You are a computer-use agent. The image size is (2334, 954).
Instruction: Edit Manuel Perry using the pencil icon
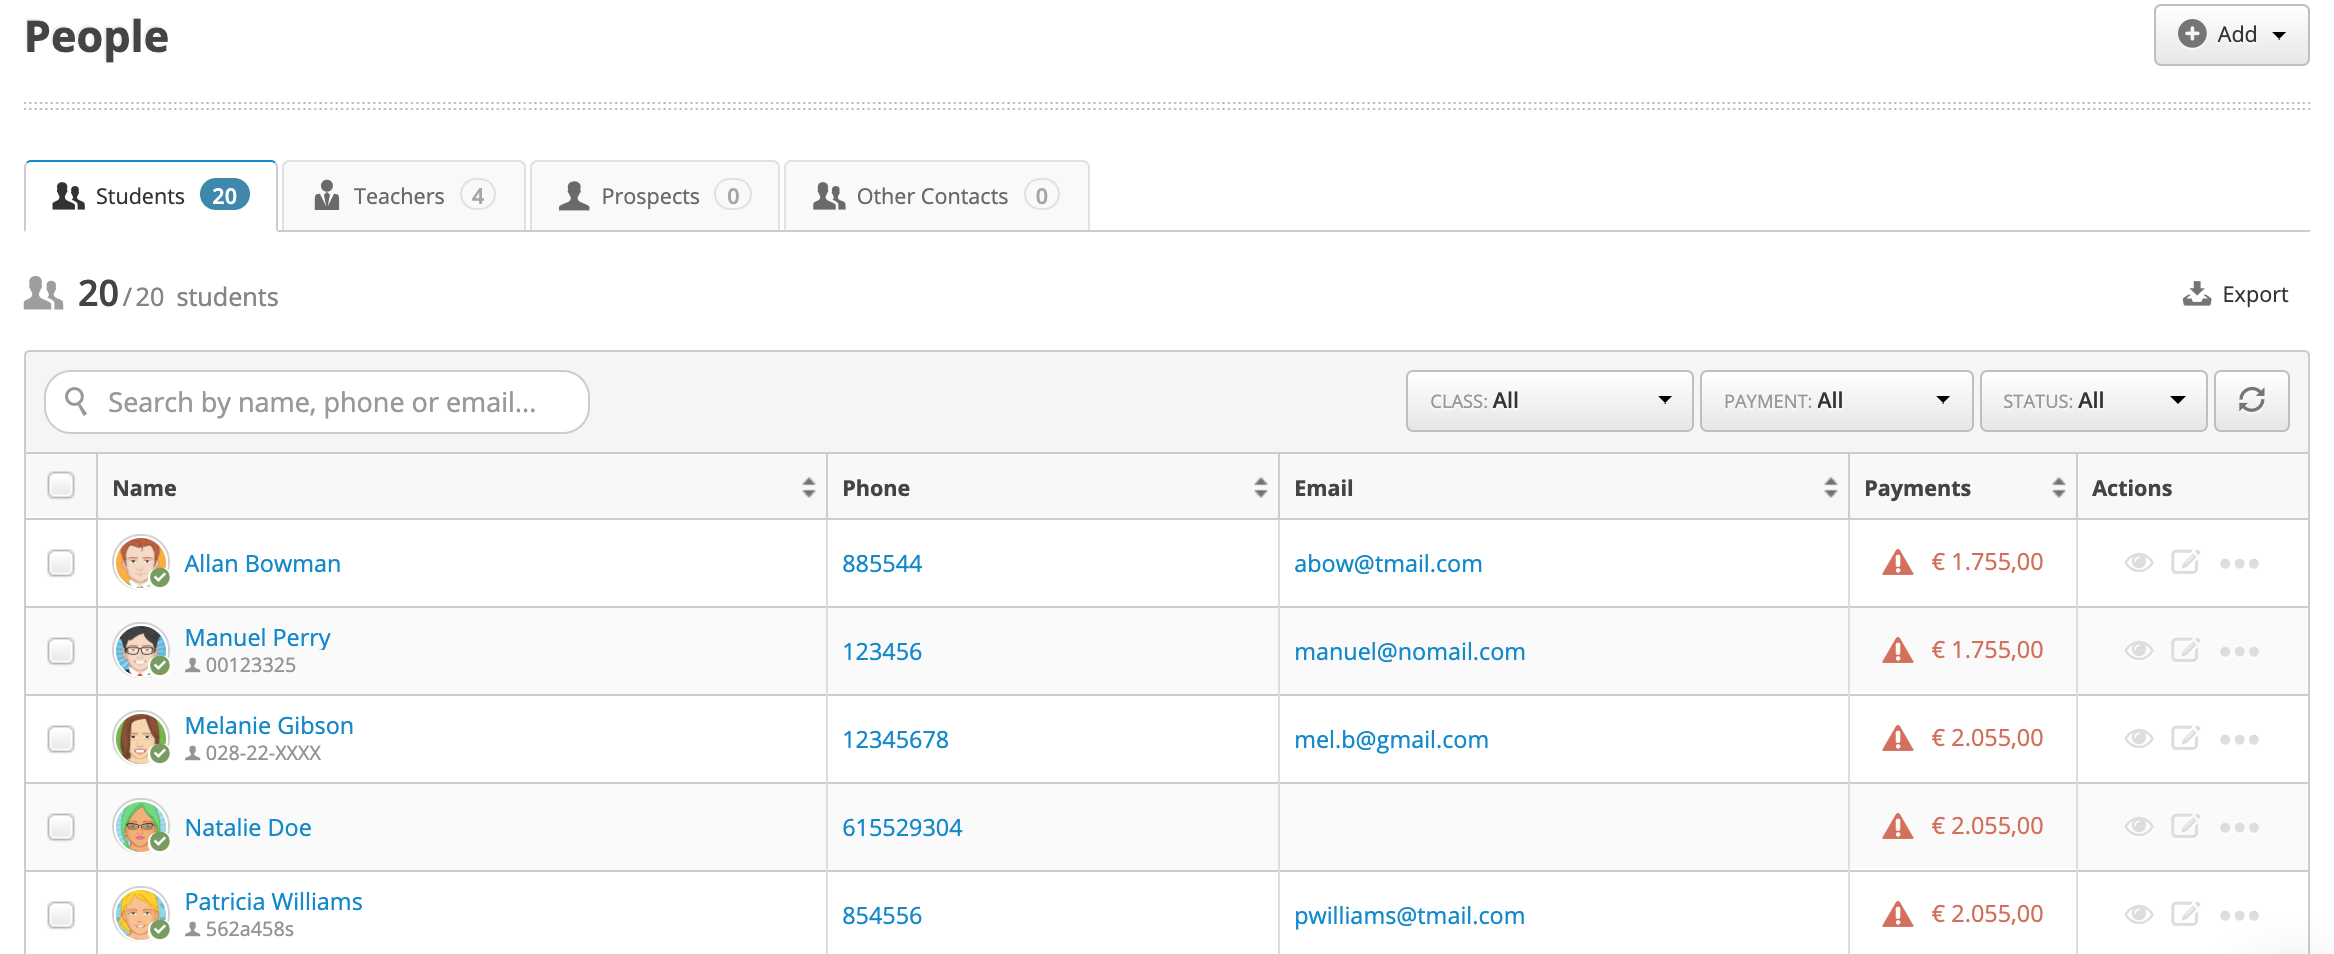pos(2185,651)
